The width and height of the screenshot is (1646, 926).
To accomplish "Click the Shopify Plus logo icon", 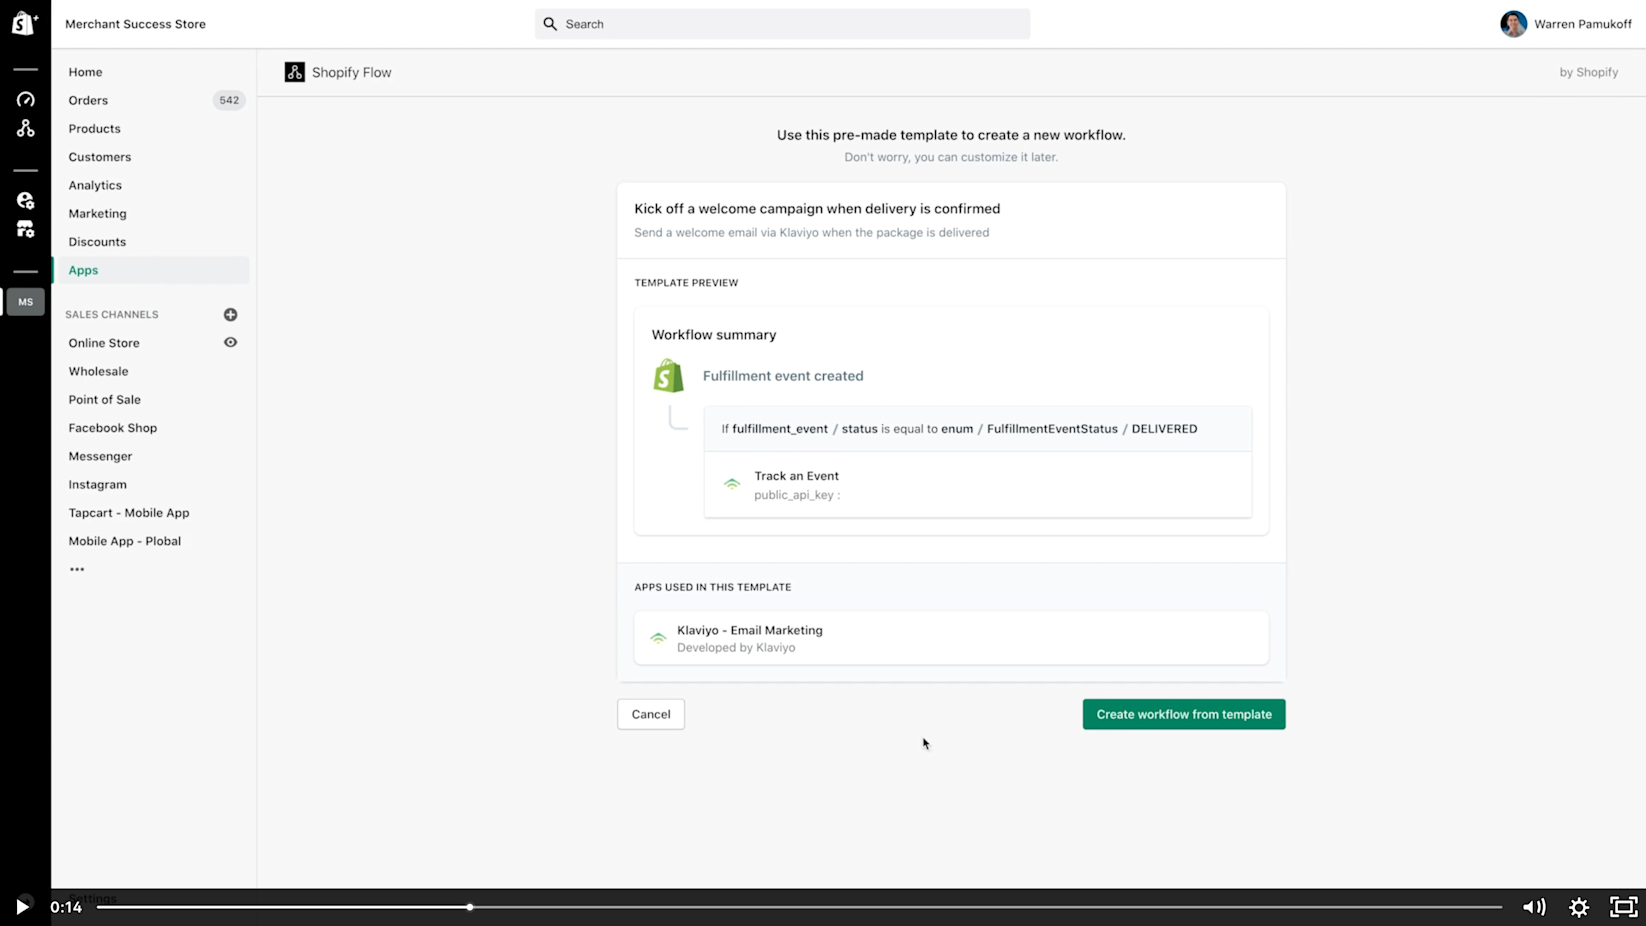I will 24,23.
